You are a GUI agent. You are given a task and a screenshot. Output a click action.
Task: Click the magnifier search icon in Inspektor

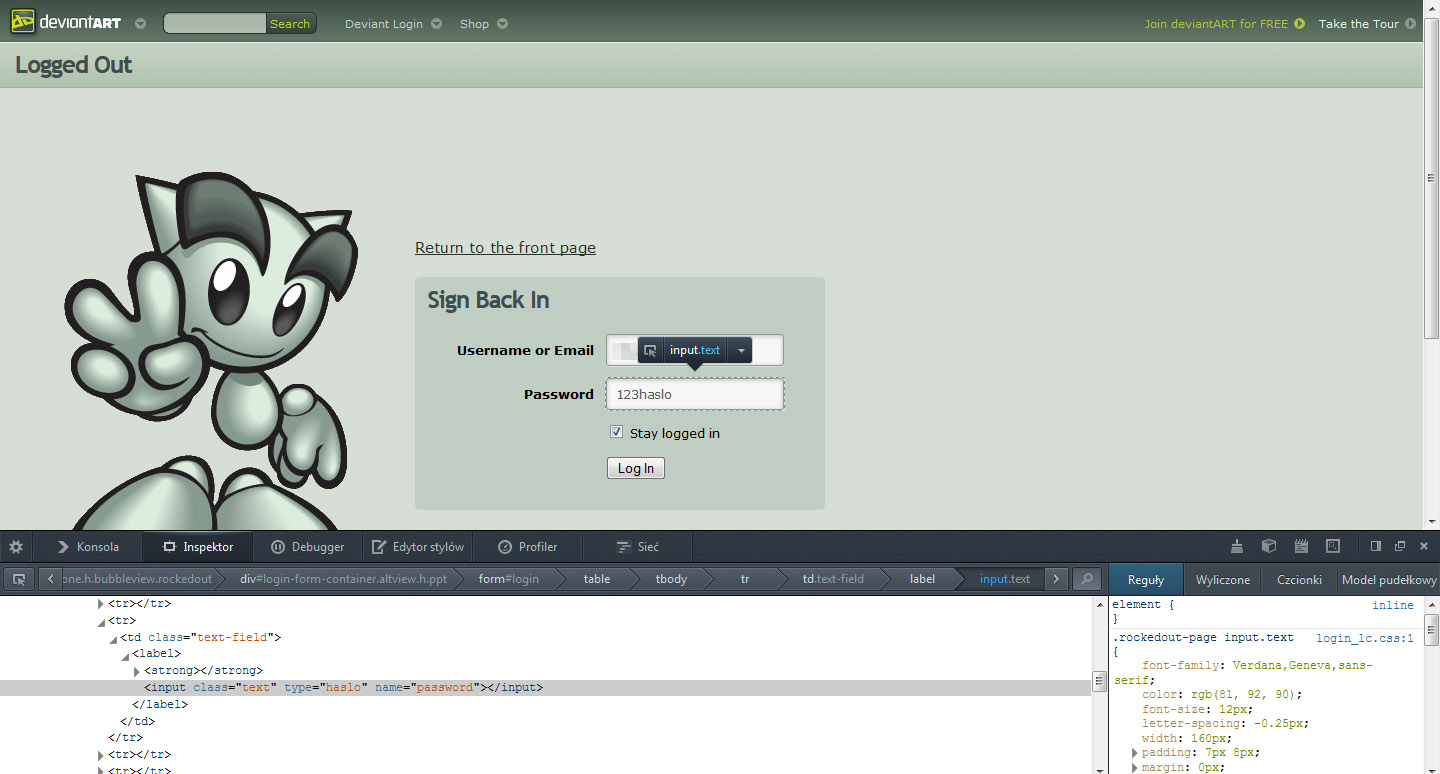(1085, 579)
